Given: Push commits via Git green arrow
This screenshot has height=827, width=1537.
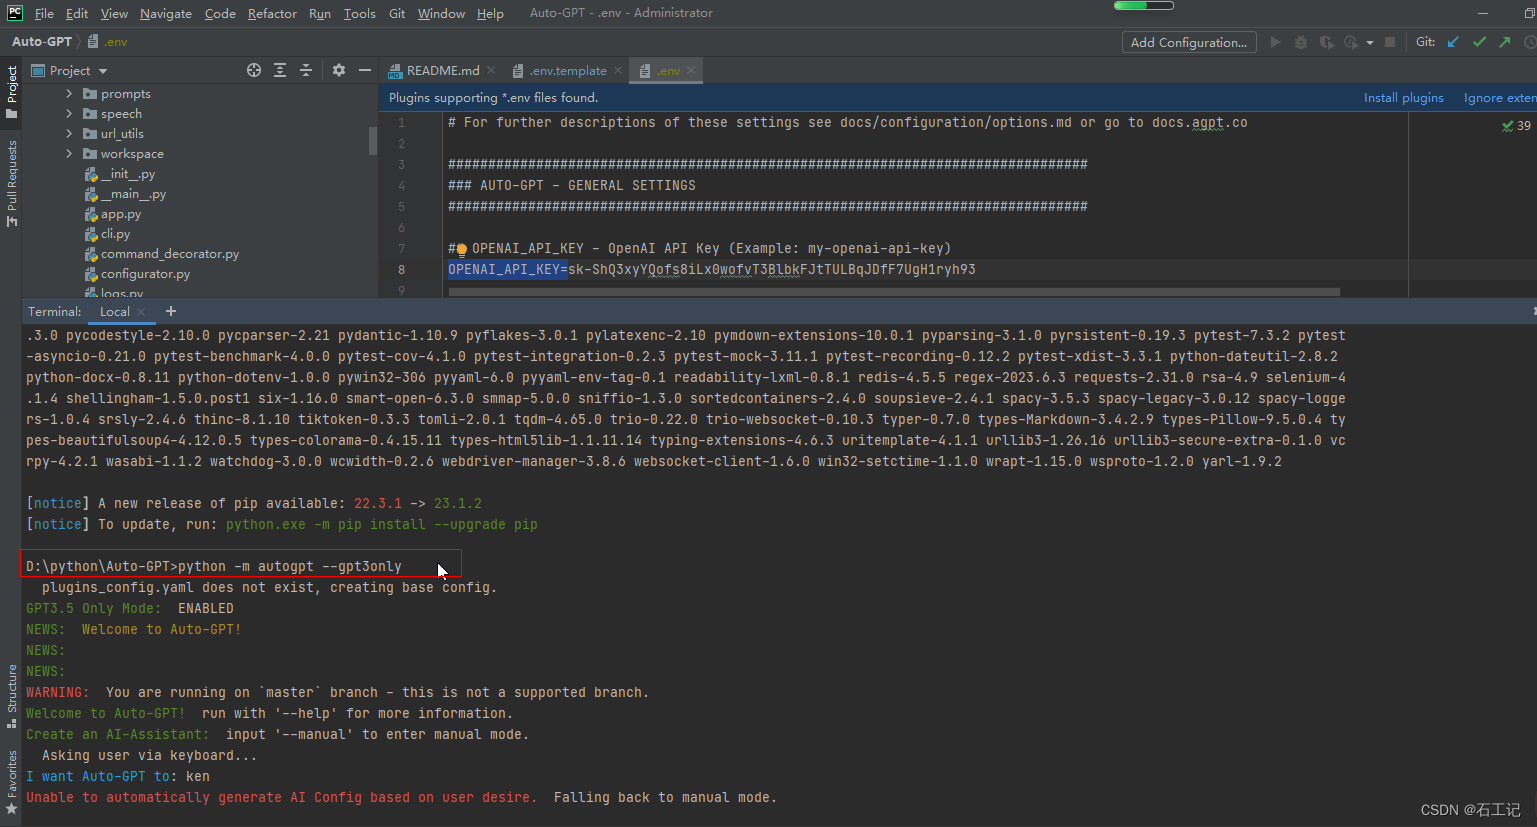Looking at the screenshot, I should pyautogui.click(x=1505, y=42).
